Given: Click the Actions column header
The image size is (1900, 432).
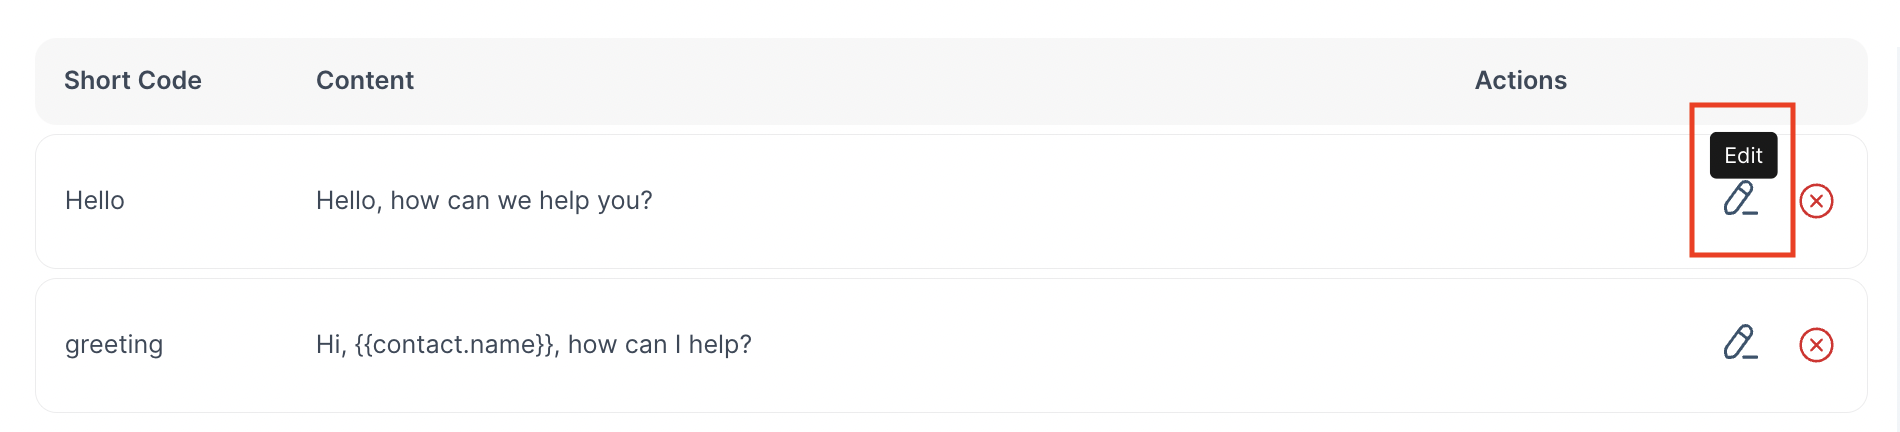Looking at the screenshot, I should tap(1520, 80).
